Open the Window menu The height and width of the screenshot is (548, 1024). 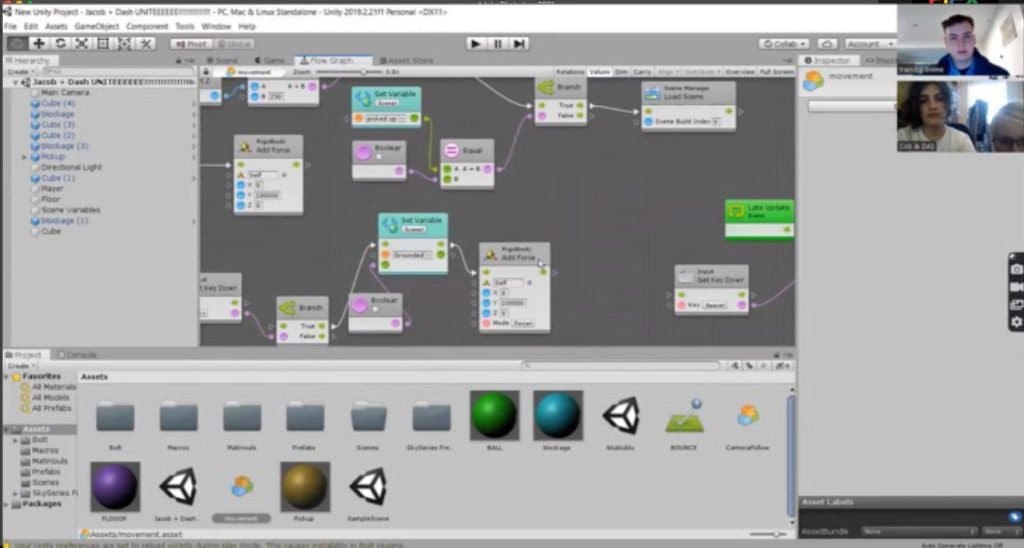coord(216,26)
